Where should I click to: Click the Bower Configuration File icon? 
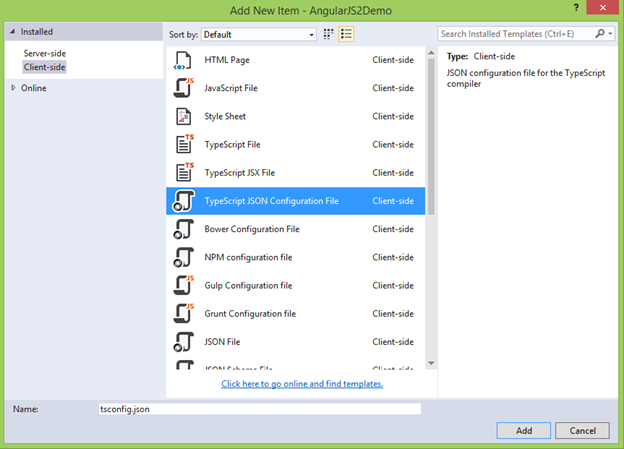click(x=183, y=229)
